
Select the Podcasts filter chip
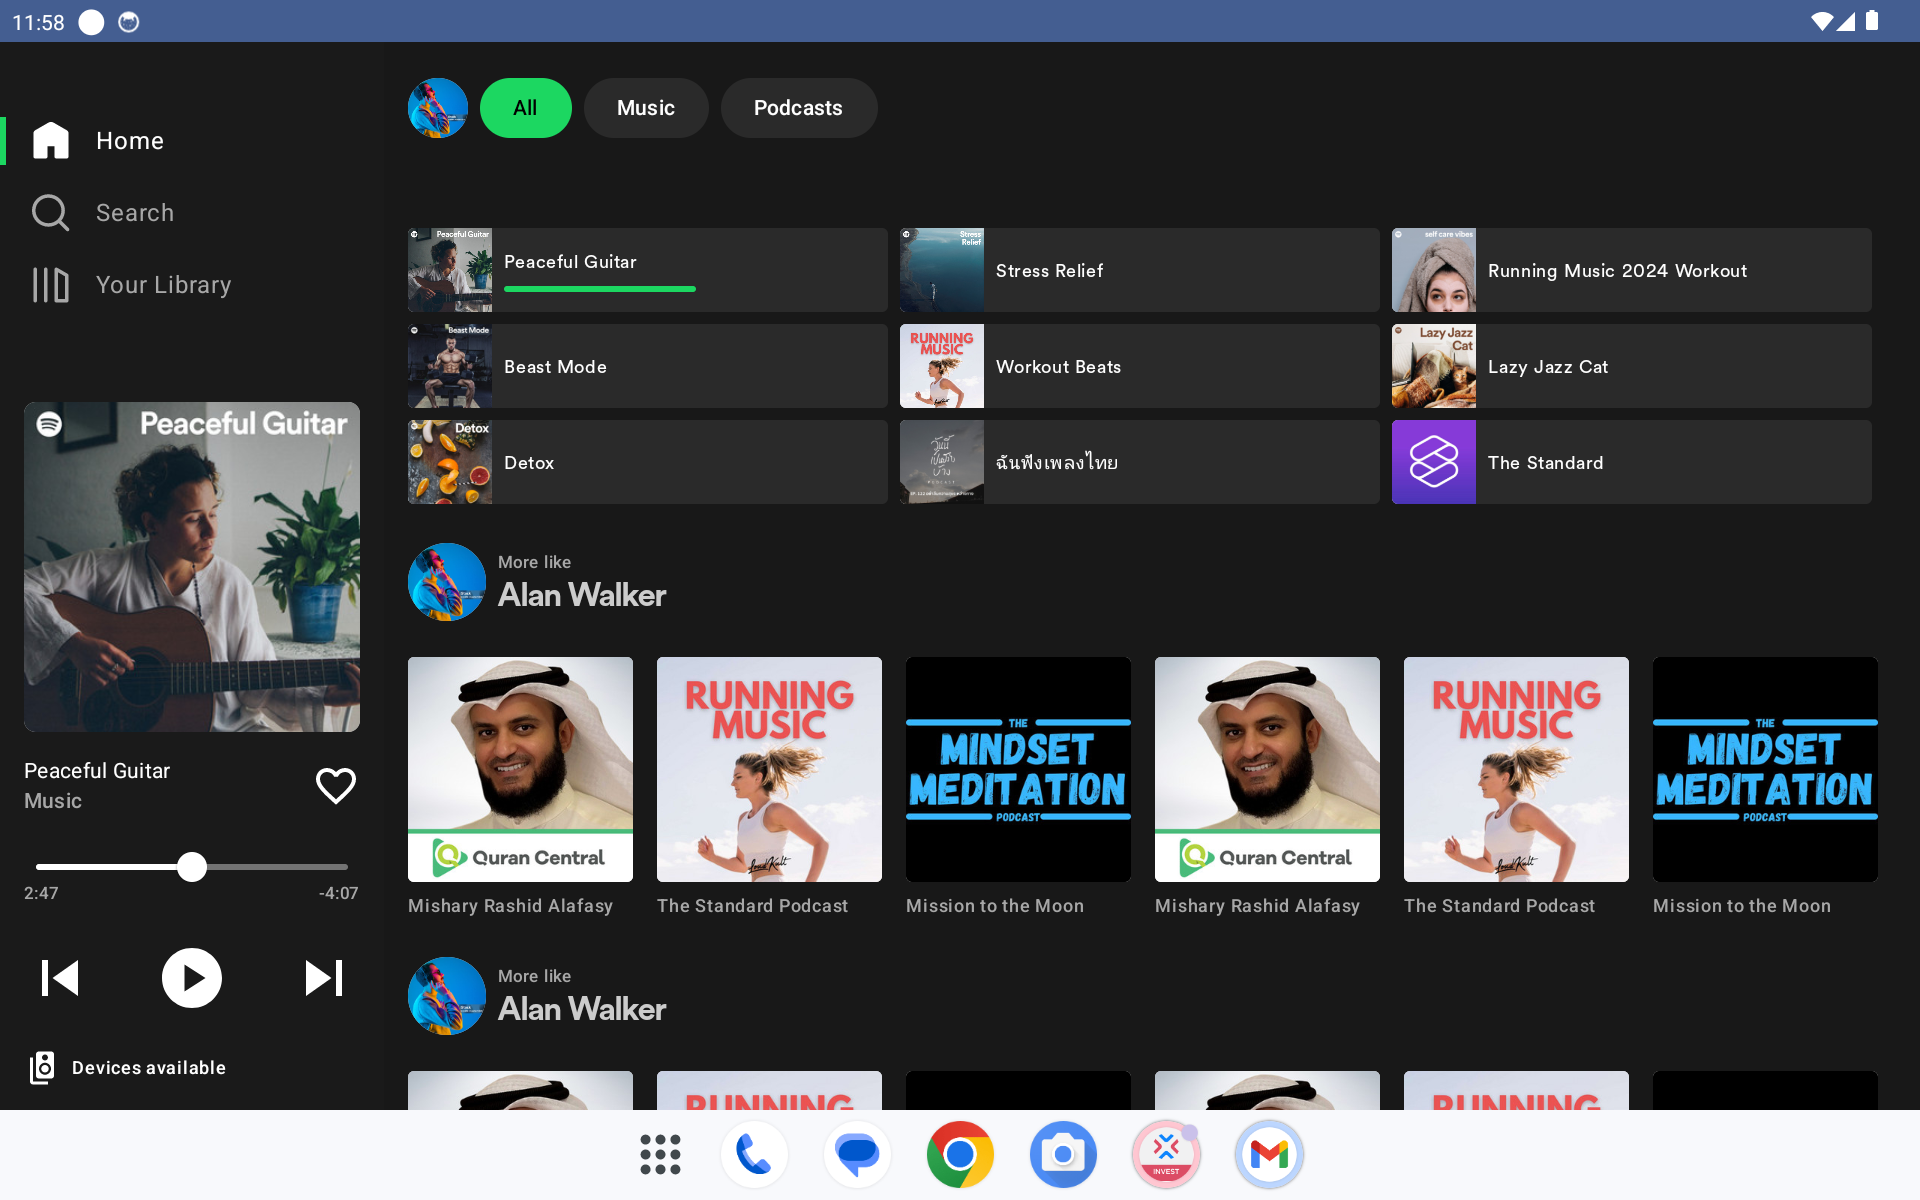point(798,108)
